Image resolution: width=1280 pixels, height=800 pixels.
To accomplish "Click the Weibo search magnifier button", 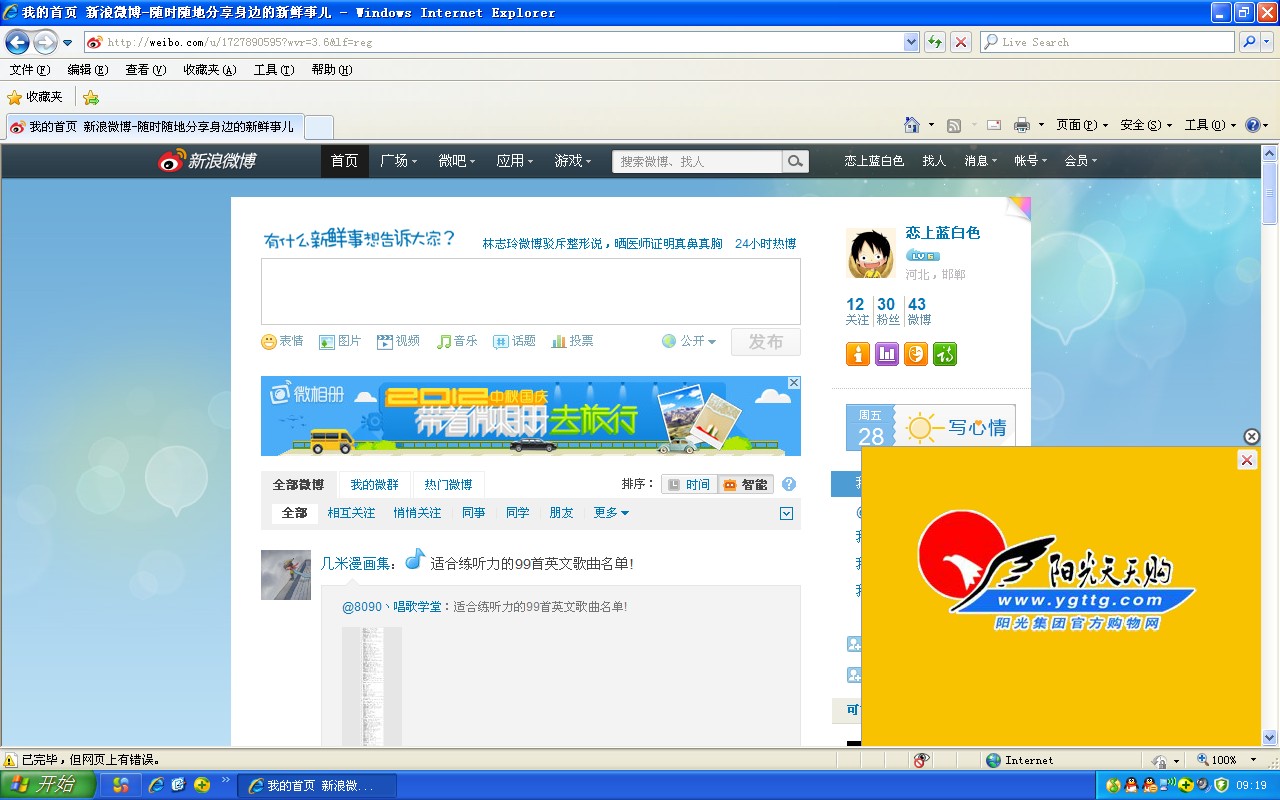I will (x=795, y=161).
